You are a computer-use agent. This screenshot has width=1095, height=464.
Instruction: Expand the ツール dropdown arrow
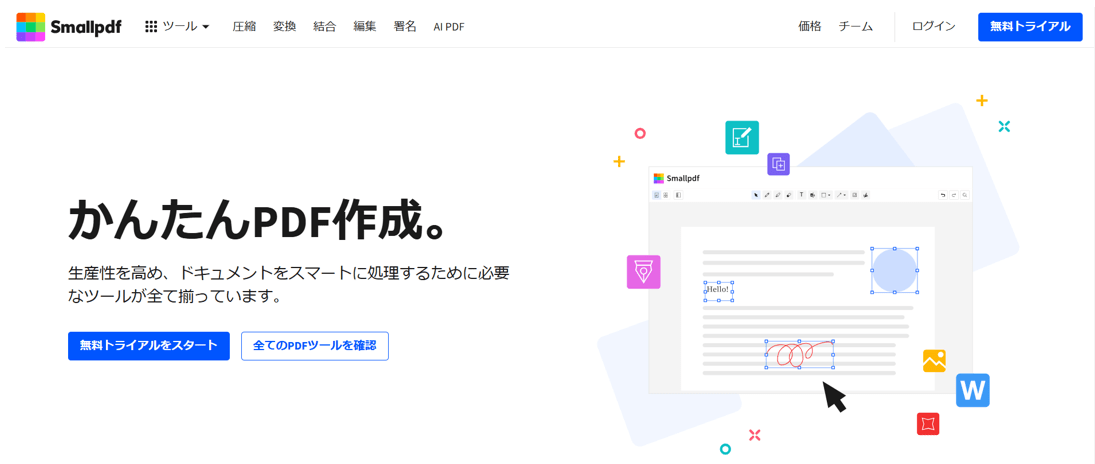coord(205,27)
